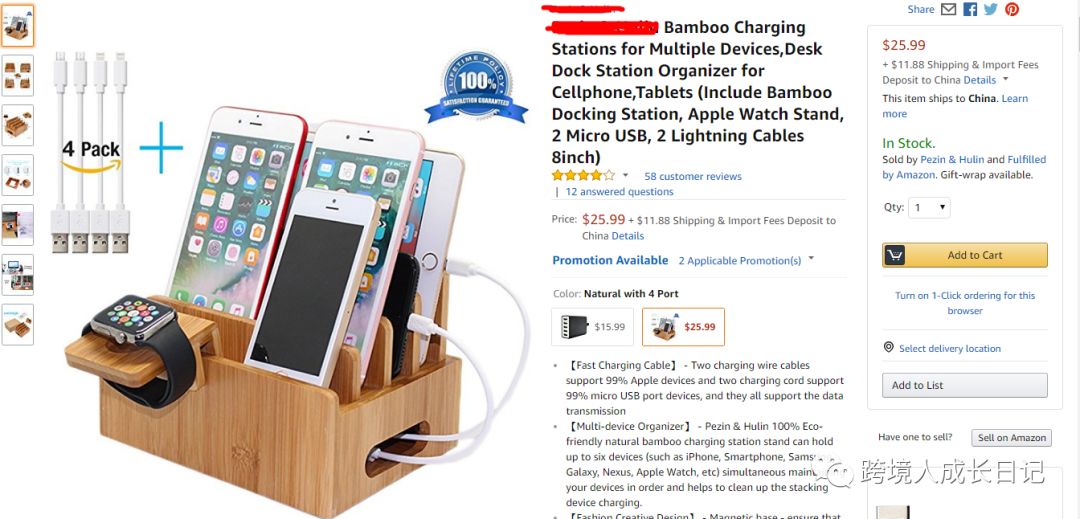Click the delivery location pin icon

[889, 348]
